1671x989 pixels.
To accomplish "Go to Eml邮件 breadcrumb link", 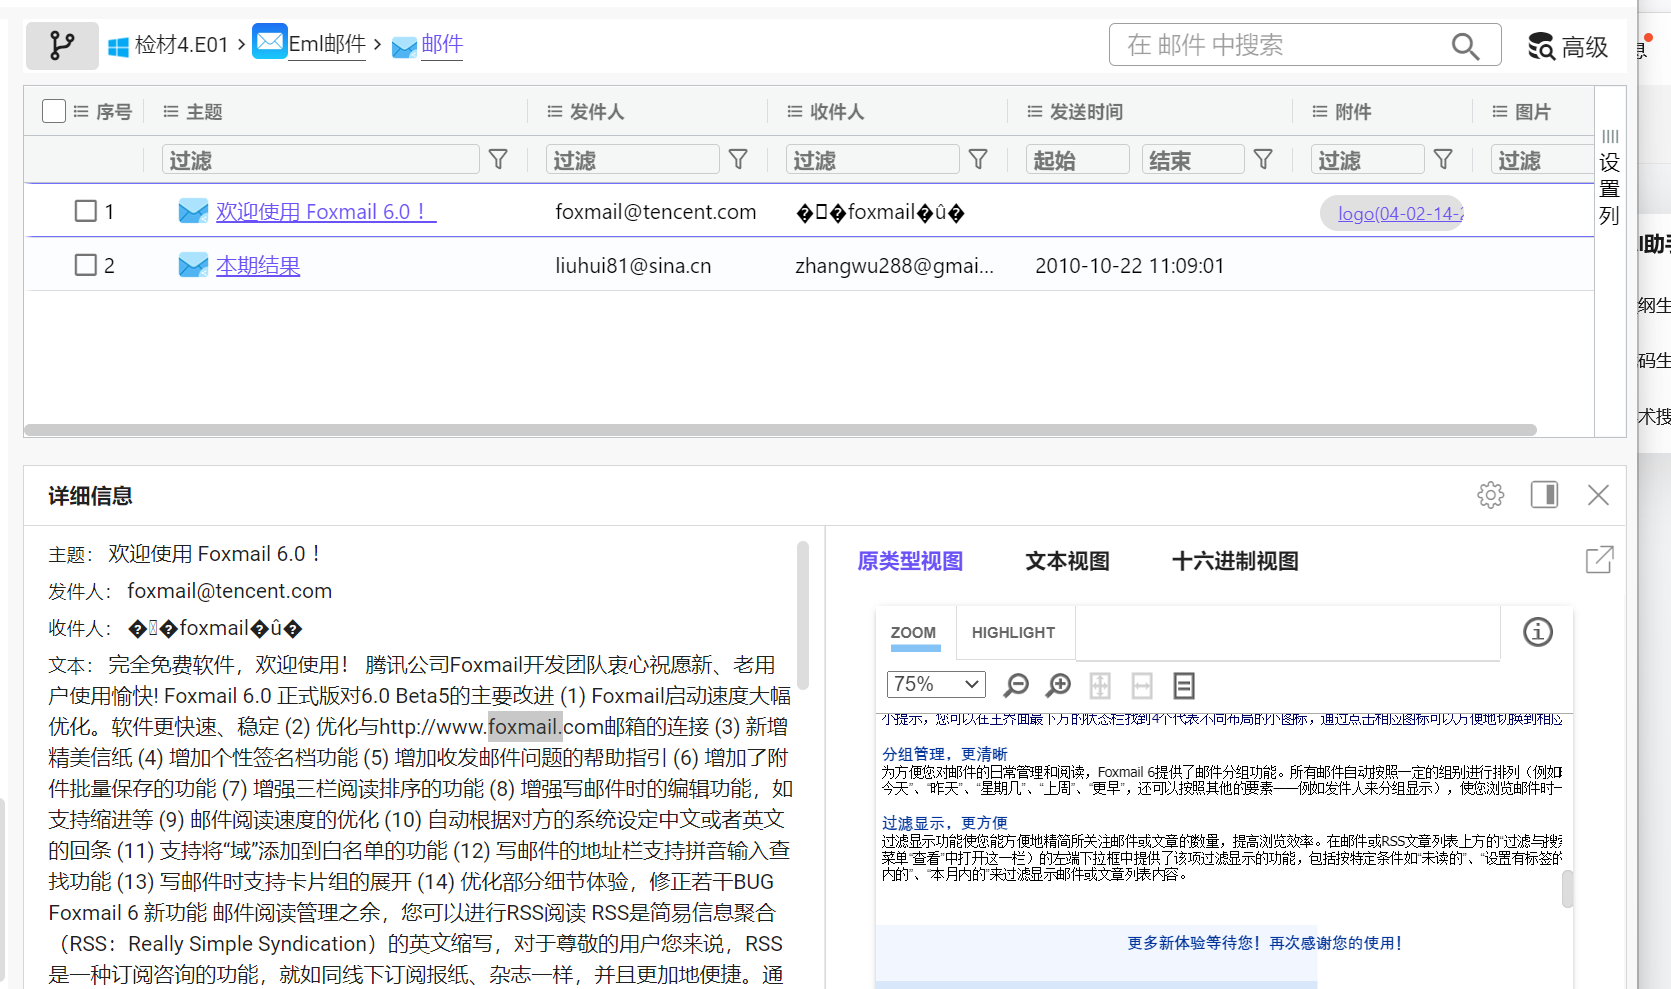I will [x=327, y=44].
